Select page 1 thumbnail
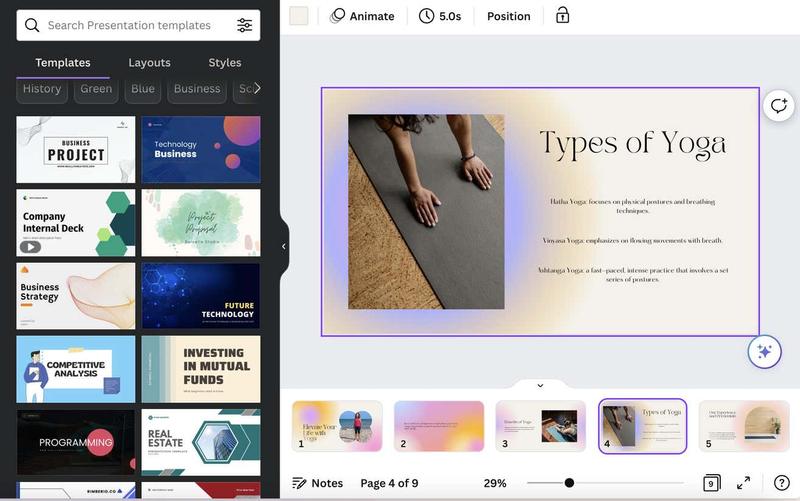This screenshot has width=800, height=501. point(337,426)
